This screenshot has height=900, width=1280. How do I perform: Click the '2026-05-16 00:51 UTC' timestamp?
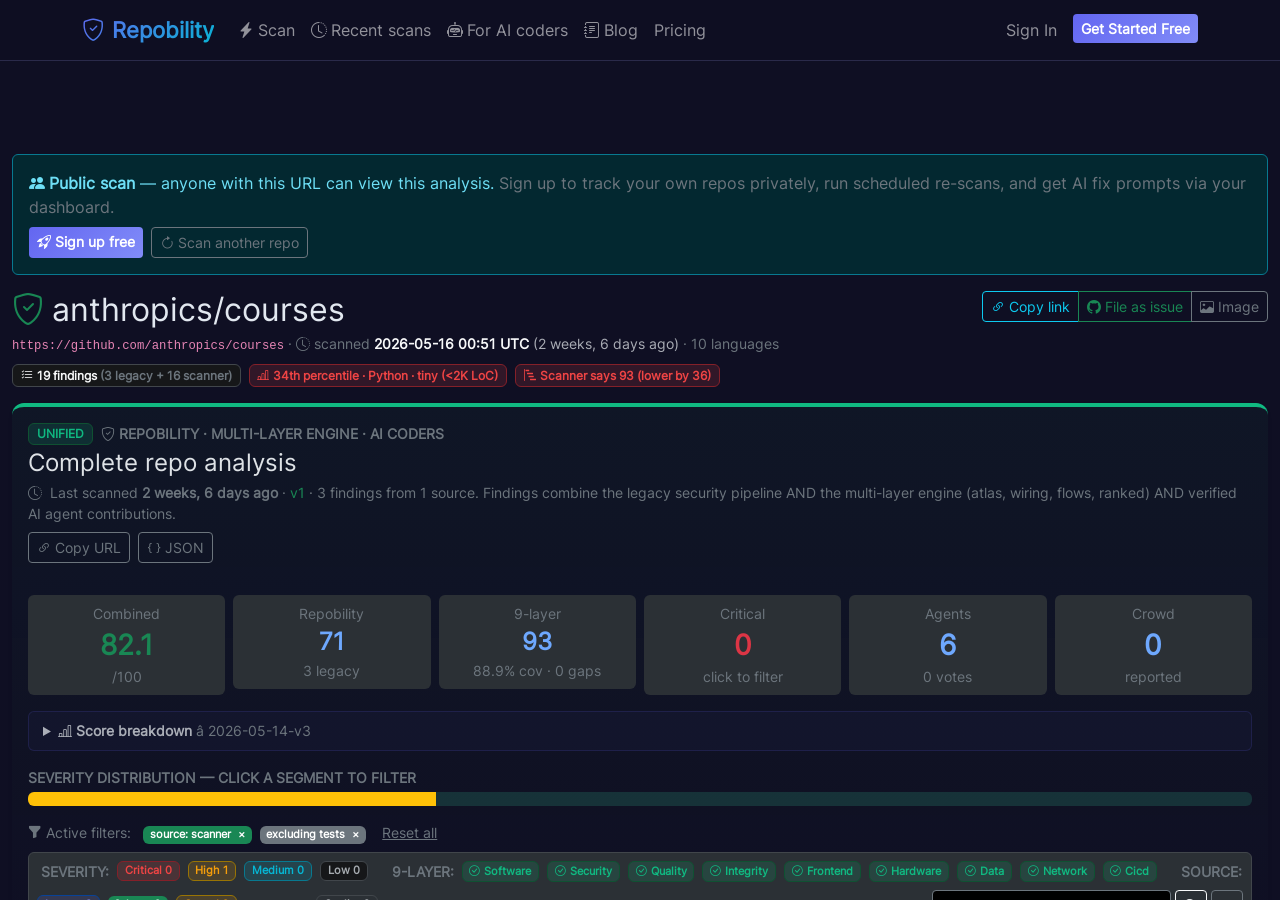click(x=451, y=344)
